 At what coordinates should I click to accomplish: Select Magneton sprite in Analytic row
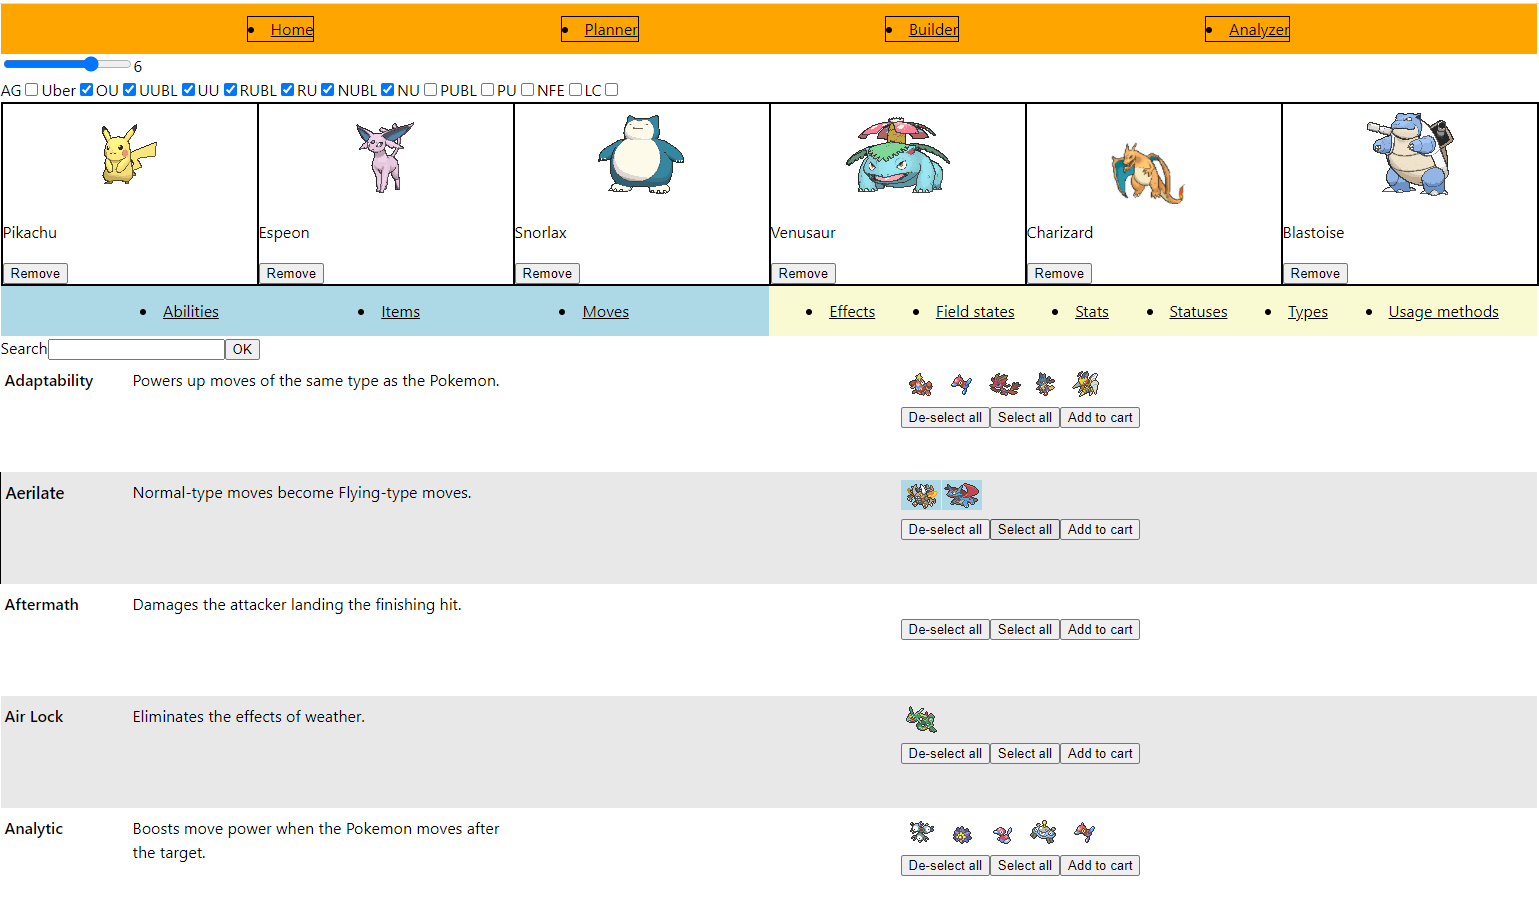(x=921, y=832)
